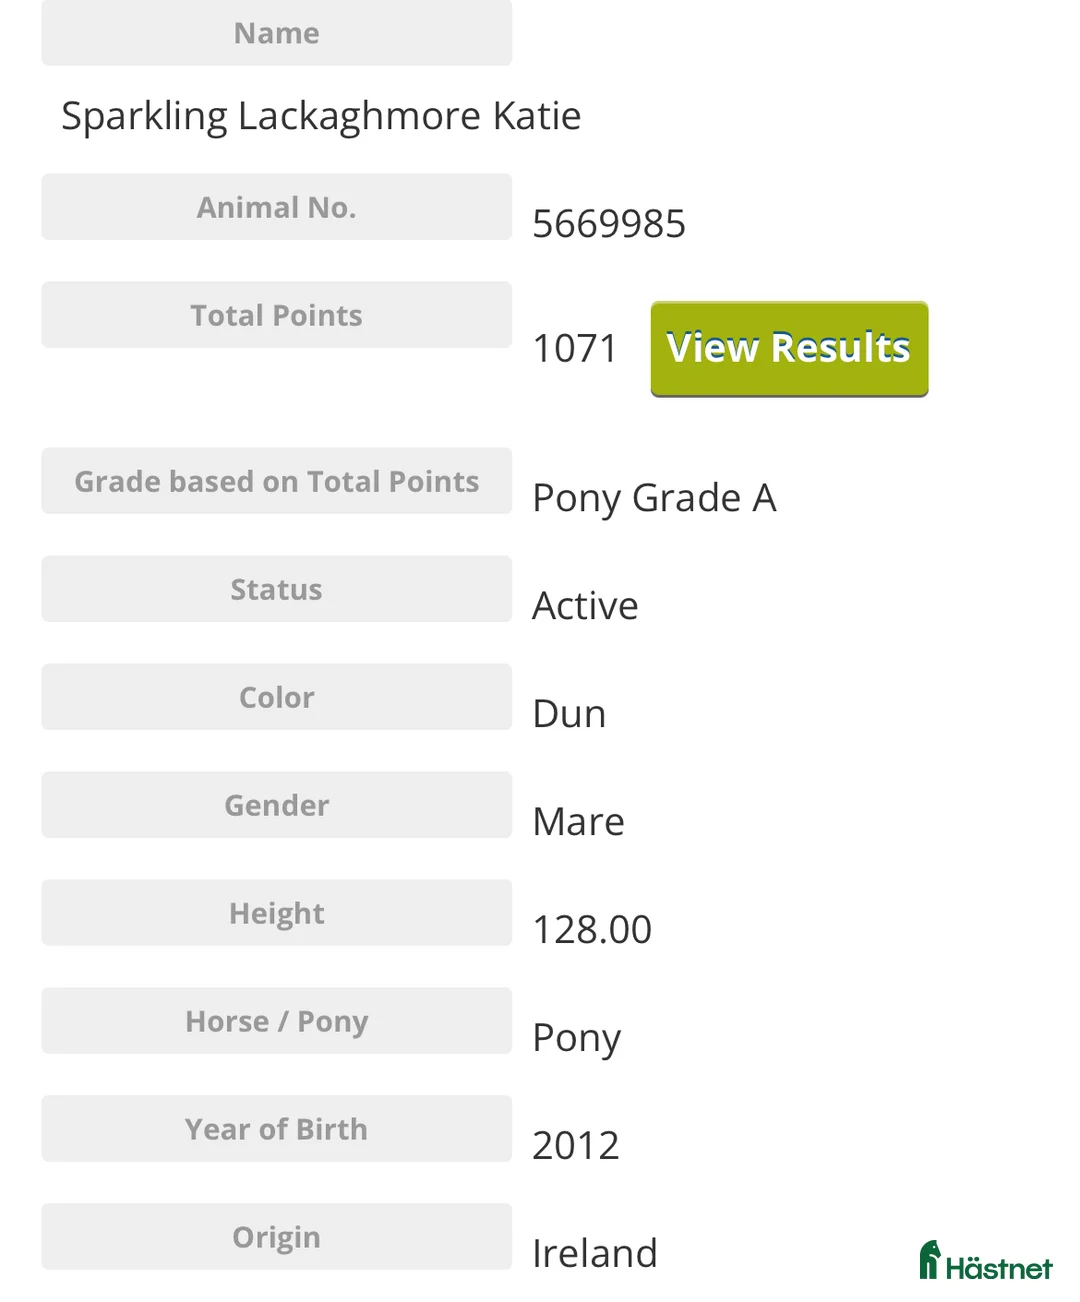Click the Dun color value
This screenshot has width=1080, height=1302.
569,714
